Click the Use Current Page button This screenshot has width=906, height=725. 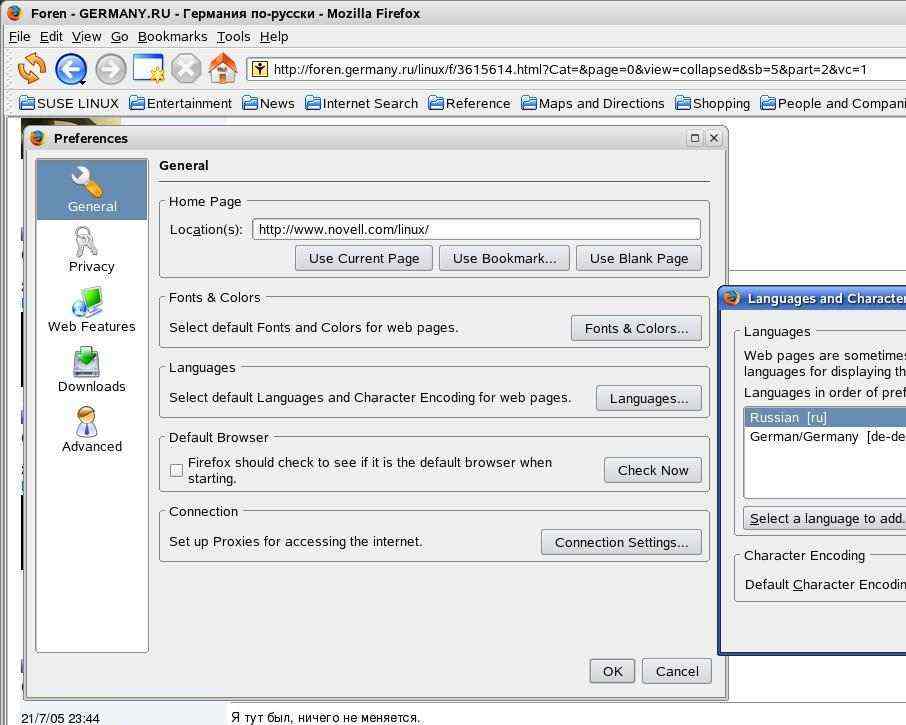(x=364, y=258)
